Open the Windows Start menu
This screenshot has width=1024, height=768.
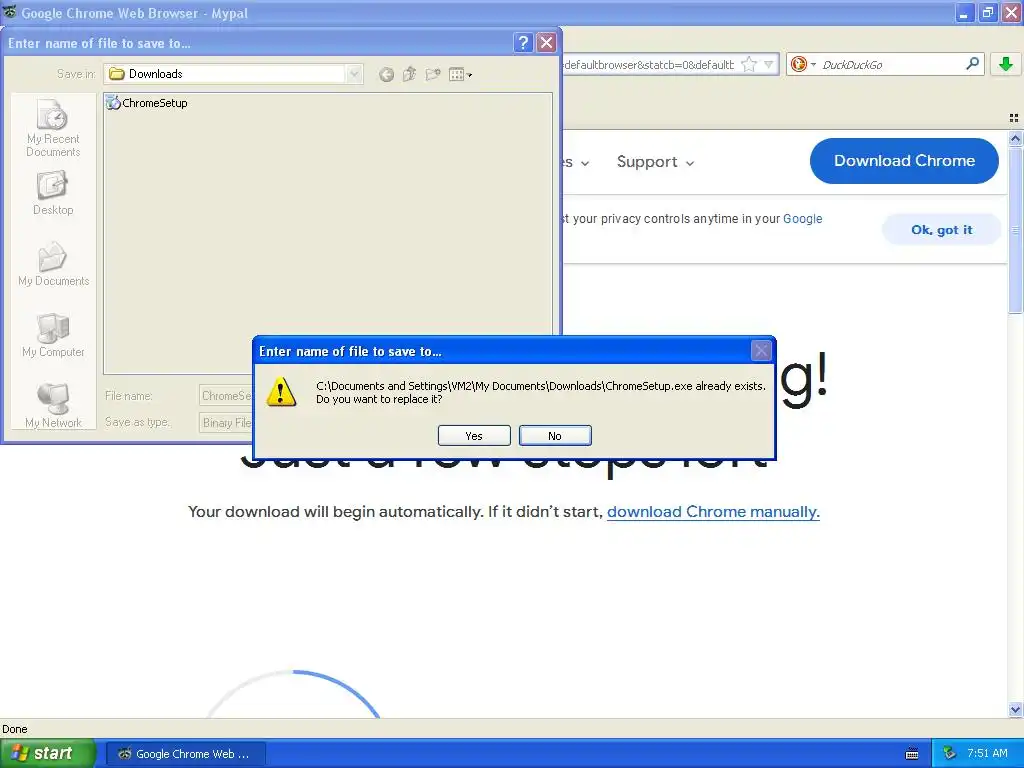coord(48,754)
